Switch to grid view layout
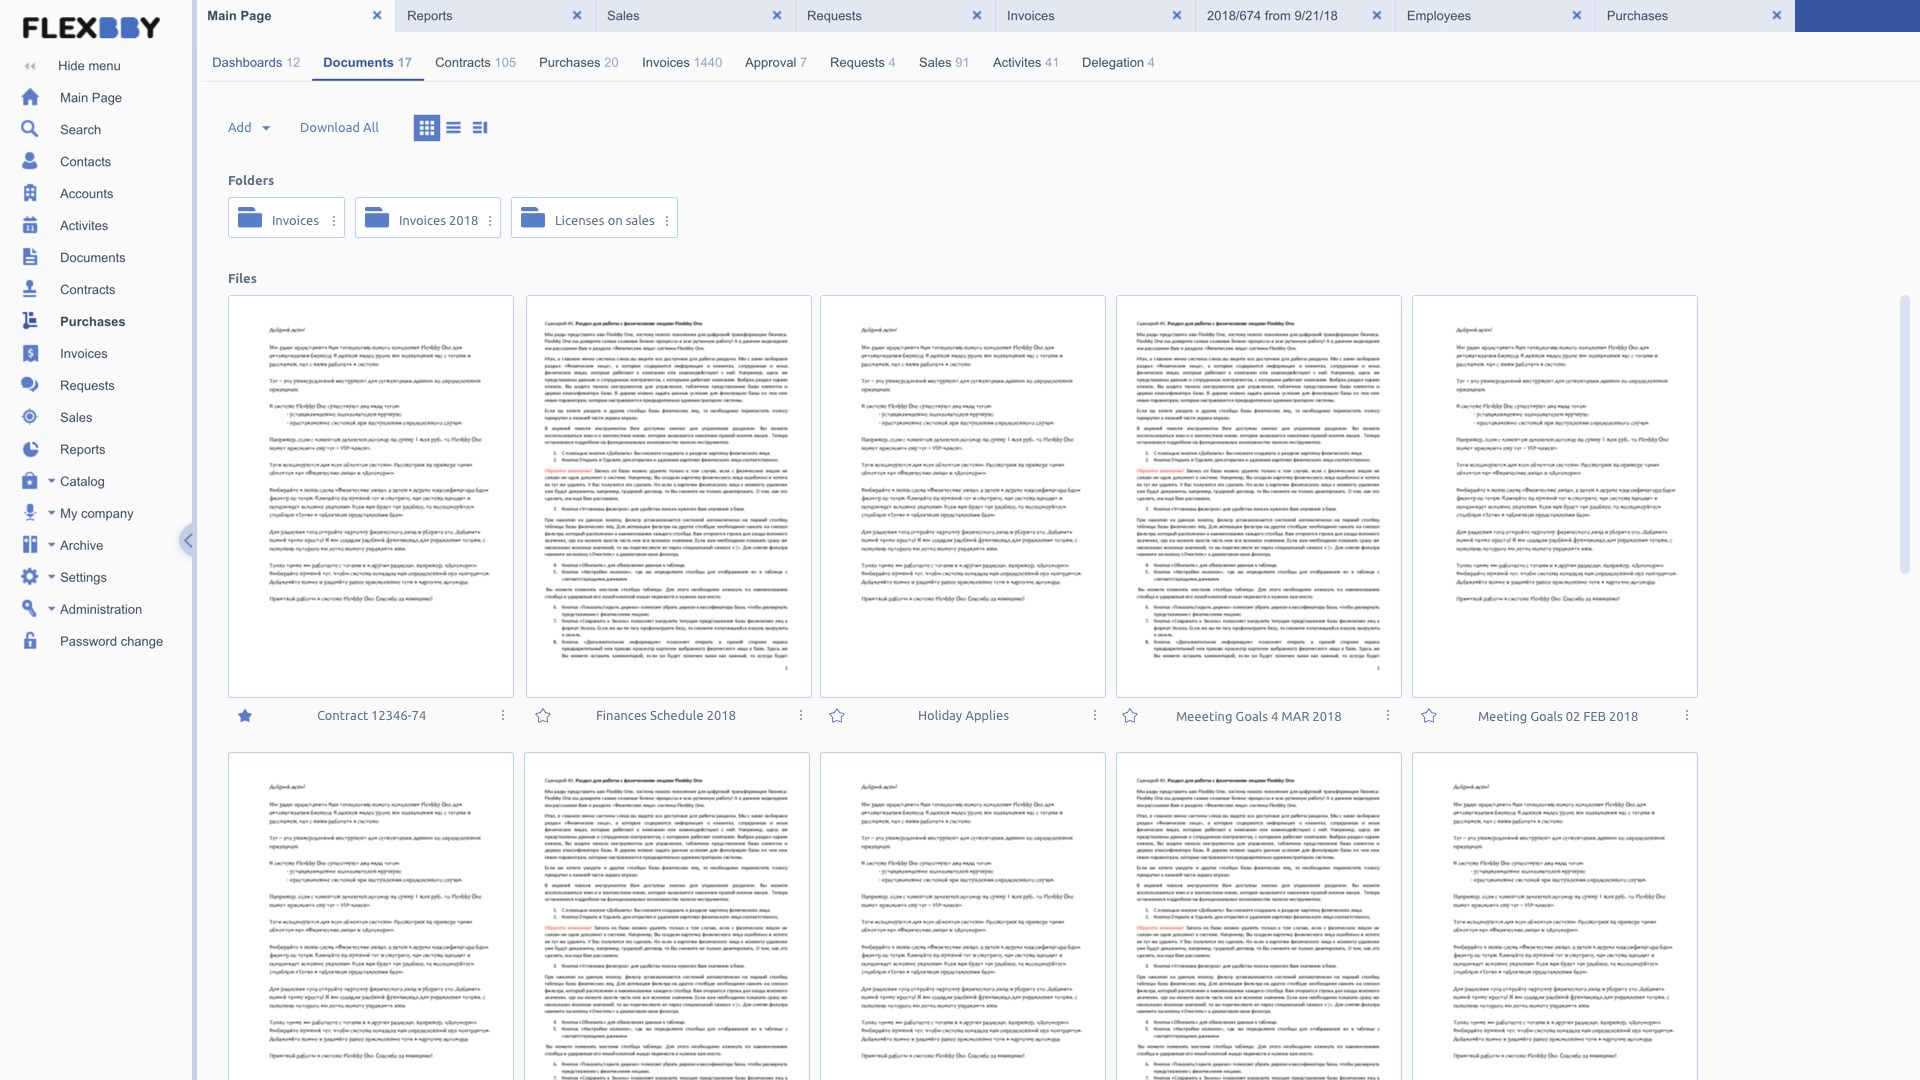This screenshot has height=1080, width=1920. pos(427,128)
